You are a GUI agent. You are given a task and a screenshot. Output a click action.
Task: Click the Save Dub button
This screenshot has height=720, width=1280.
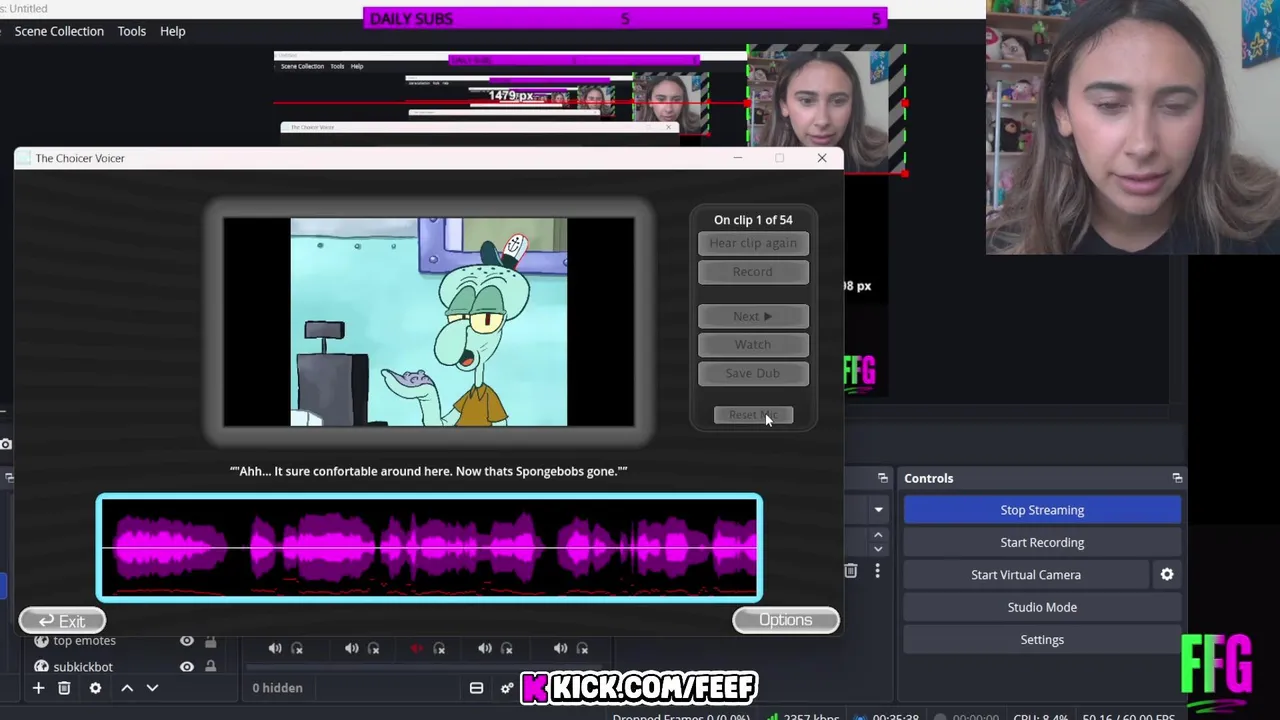753,373
